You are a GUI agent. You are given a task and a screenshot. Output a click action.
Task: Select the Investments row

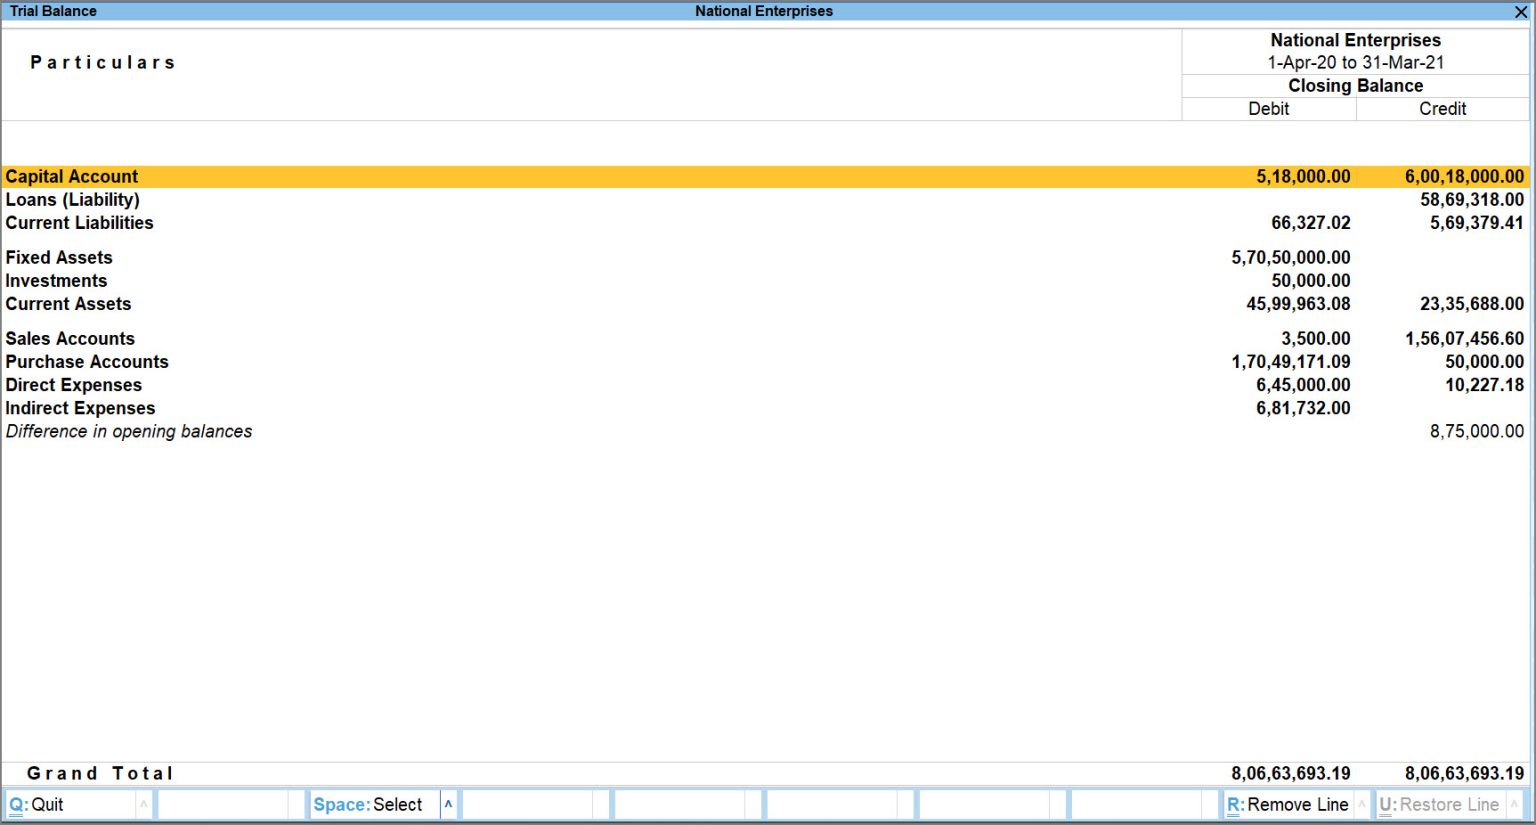tap(57, 280)
